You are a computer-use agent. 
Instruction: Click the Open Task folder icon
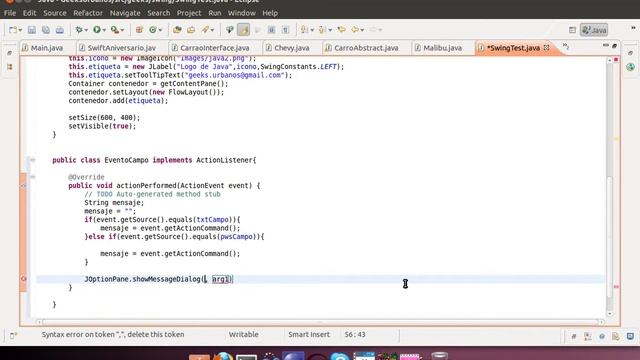tap(191, 30)
